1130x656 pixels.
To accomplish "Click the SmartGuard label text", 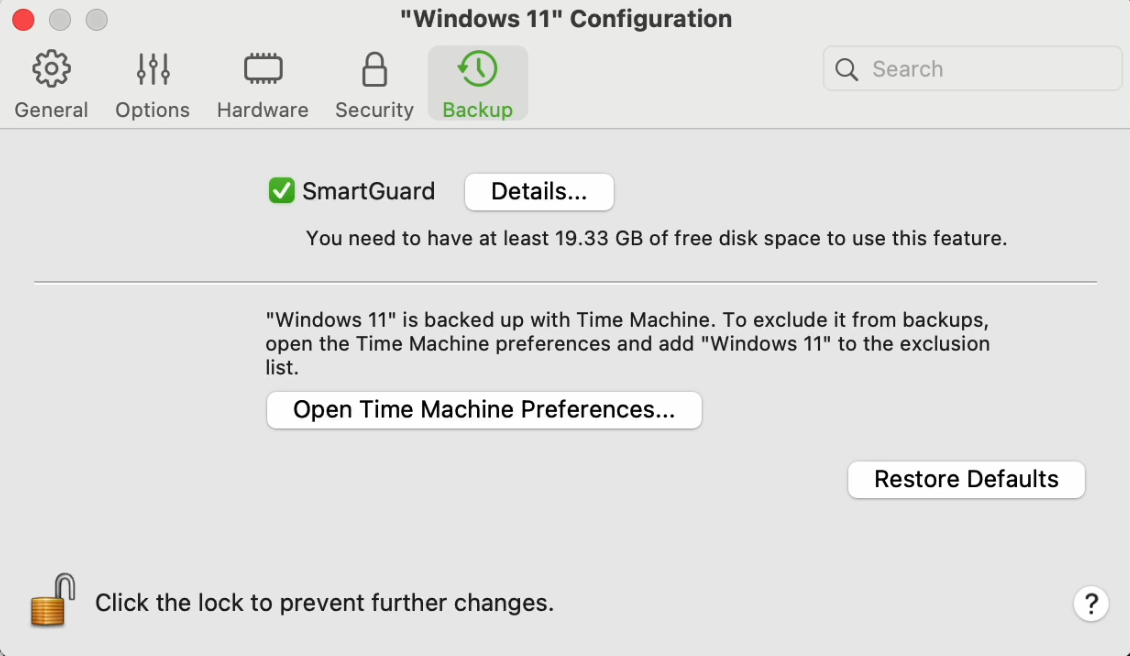I will (369, 191).
